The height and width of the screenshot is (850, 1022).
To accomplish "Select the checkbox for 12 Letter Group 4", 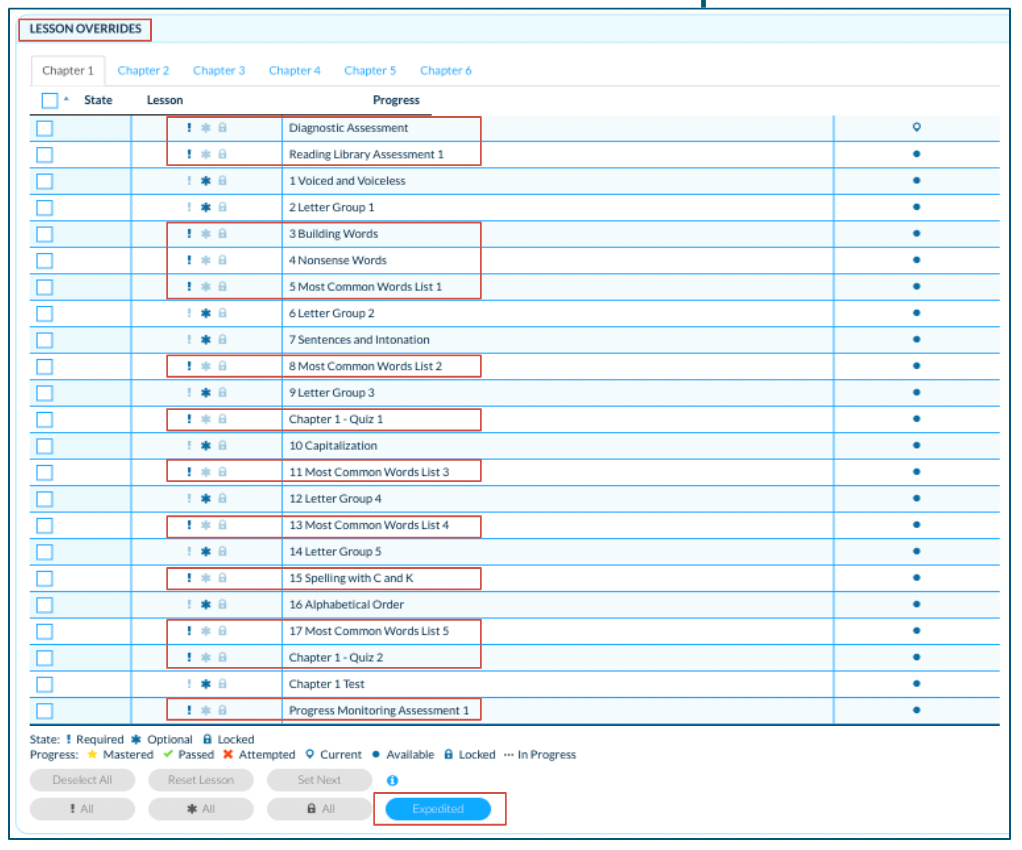I will pos(44,499).
